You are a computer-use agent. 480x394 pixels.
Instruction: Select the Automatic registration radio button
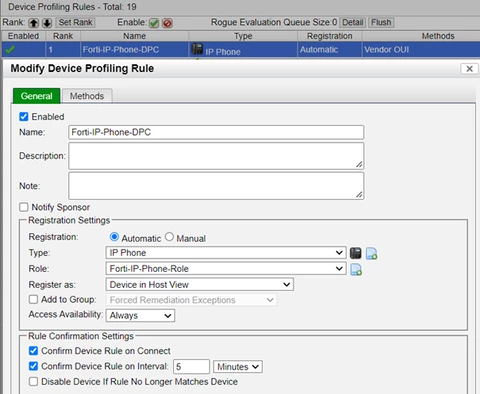click(114, 237)
